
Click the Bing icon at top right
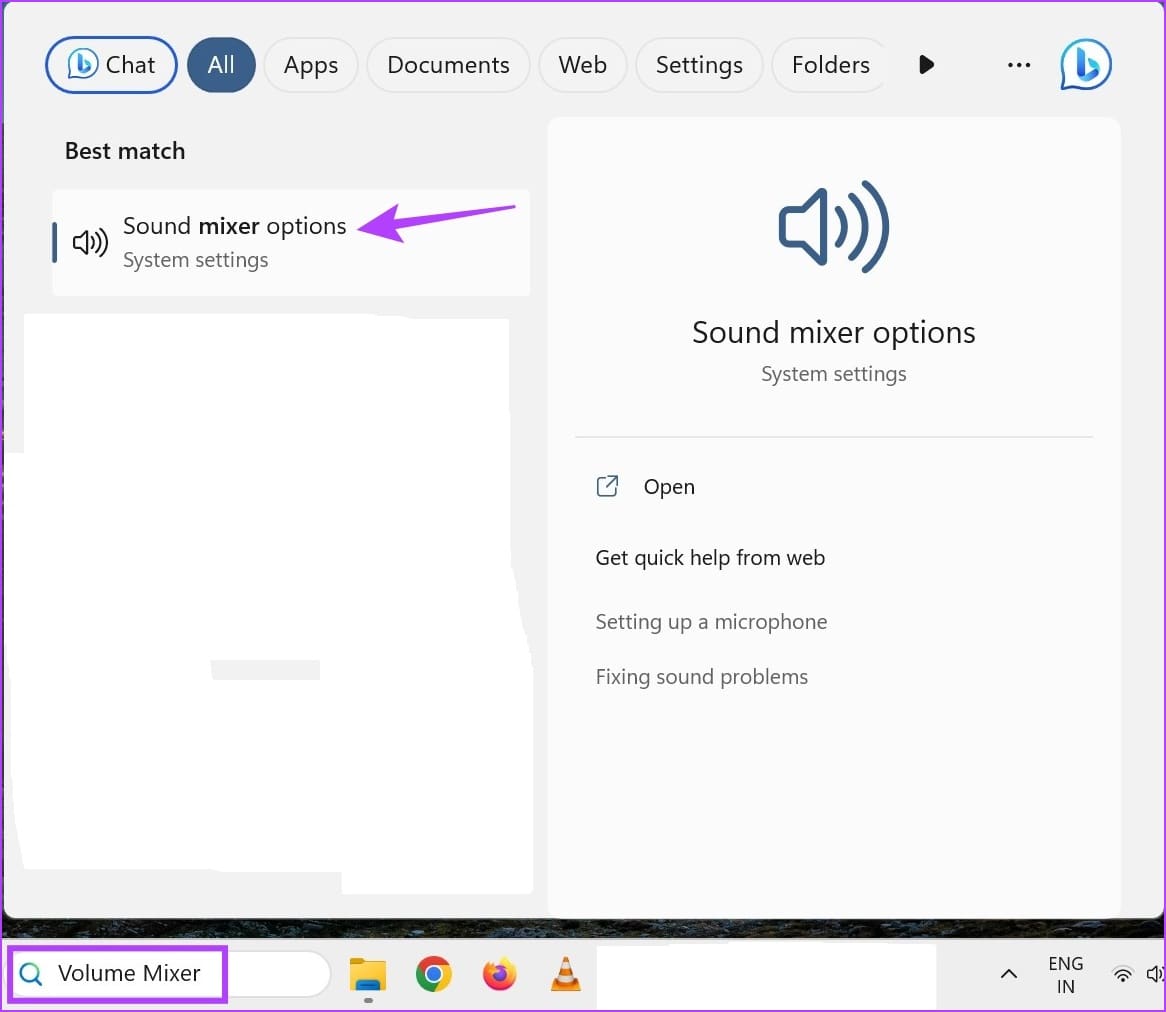click(x=1085, y=65)
